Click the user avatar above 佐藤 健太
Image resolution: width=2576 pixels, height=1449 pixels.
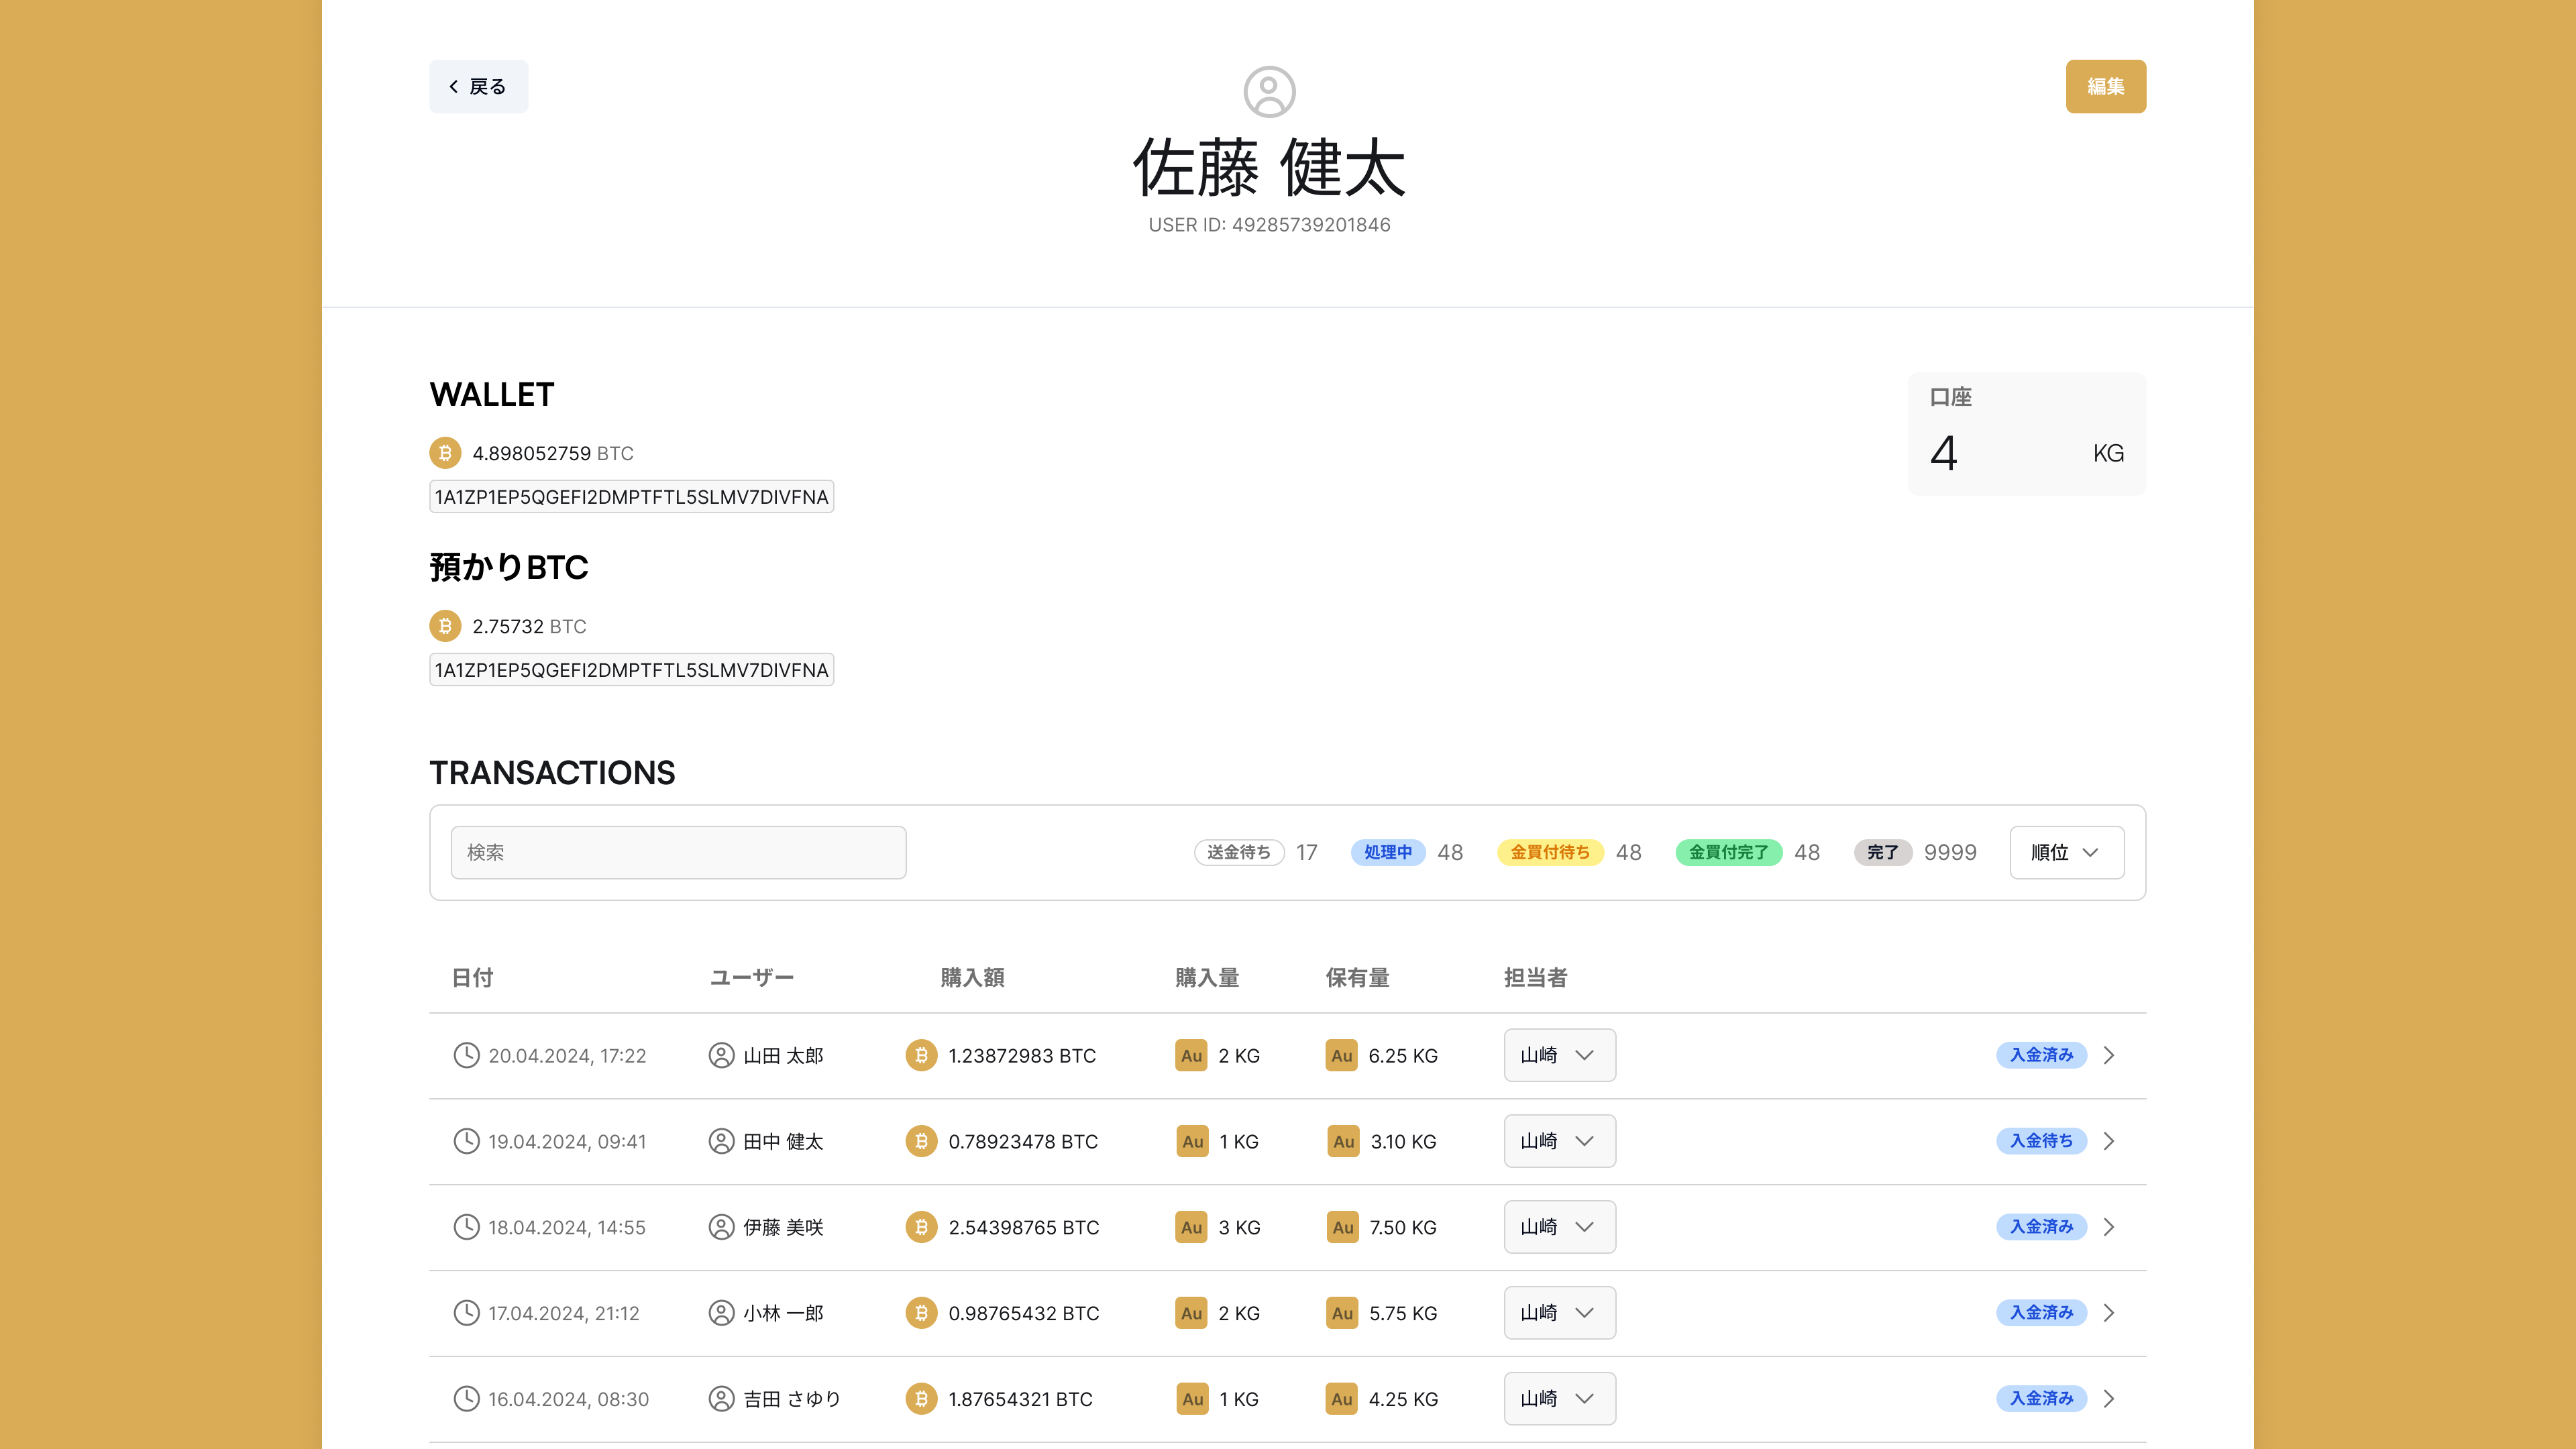coord(1269,92)
